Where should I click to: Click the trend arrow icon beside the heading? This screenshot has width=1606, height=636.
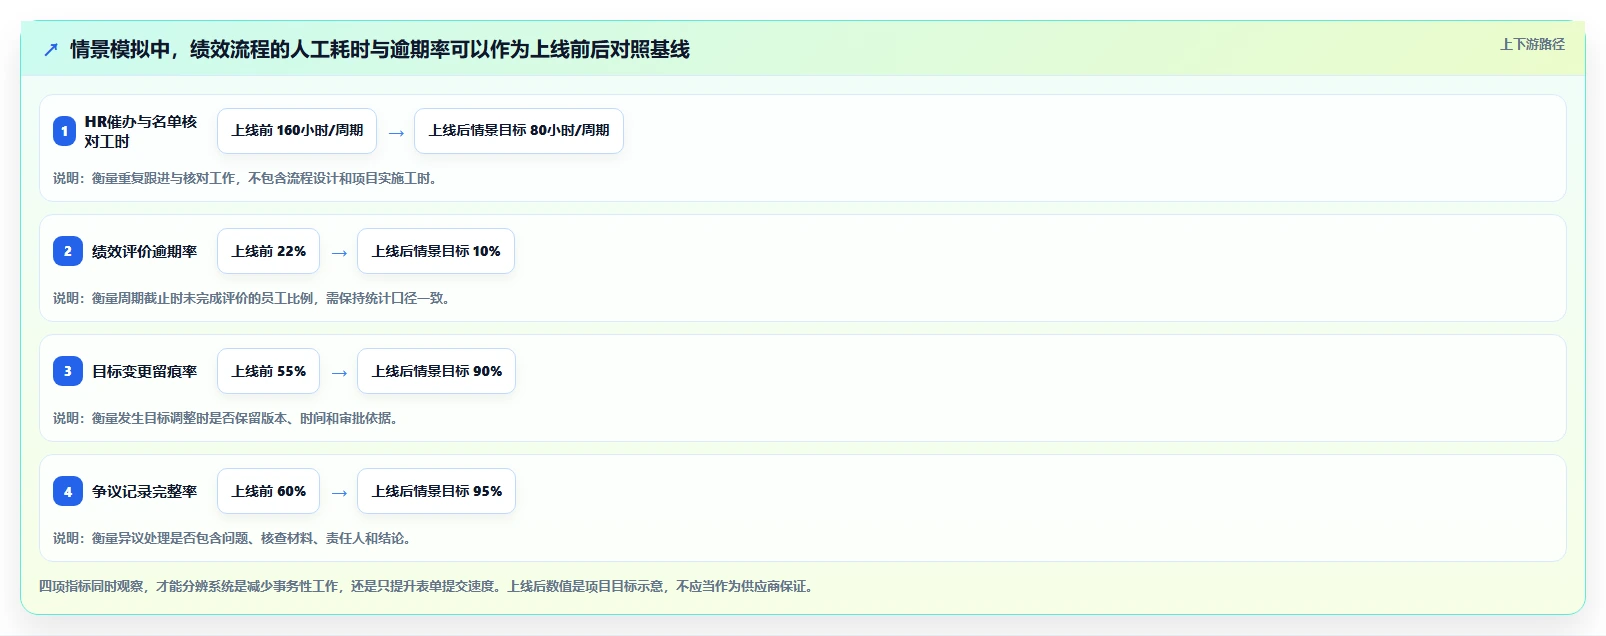click(x=51, y=49)
